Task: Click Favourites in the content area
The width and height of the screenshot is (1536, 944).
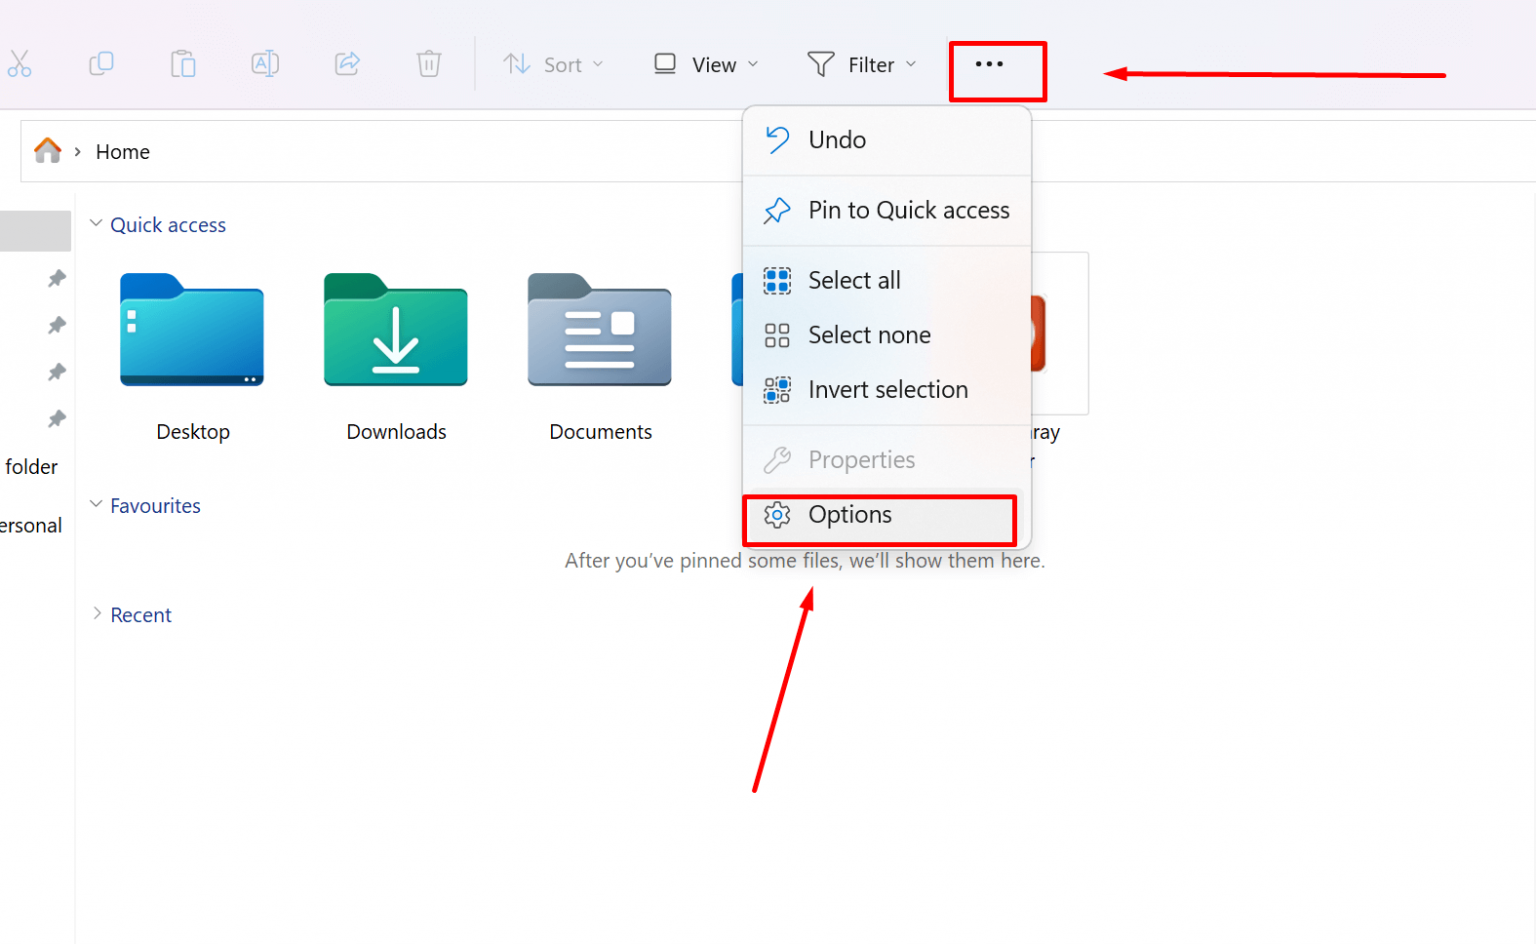Action: (x=155, y=505)
